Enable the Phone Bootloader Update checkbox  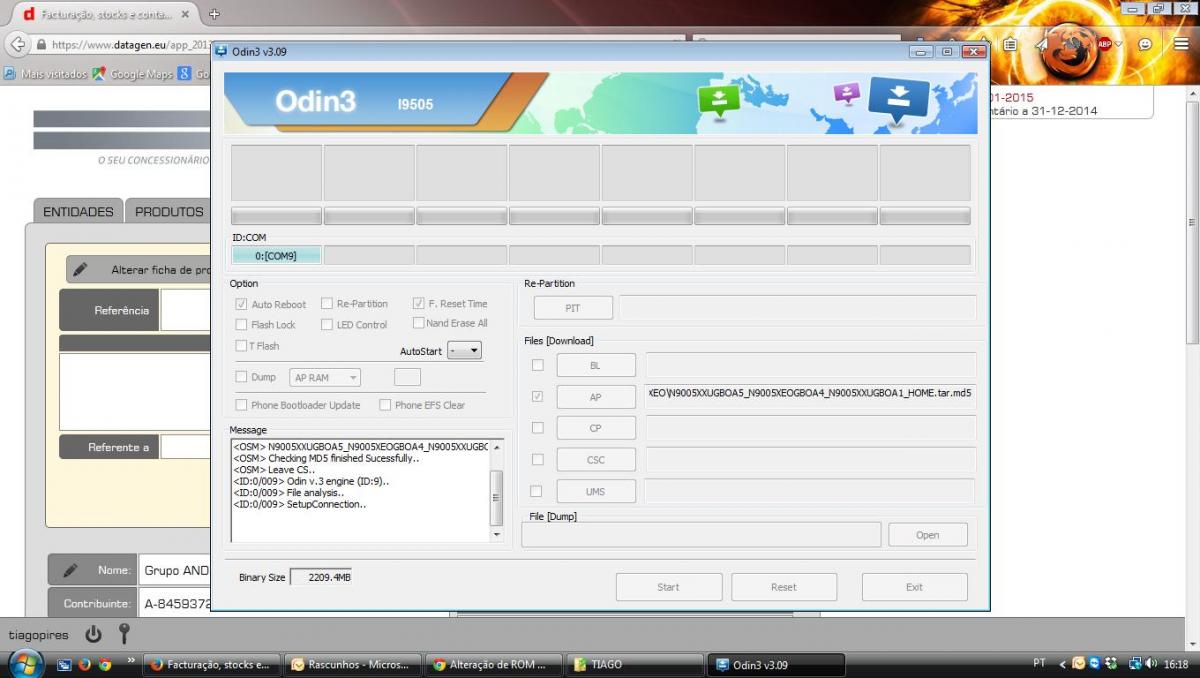[241, 405]
